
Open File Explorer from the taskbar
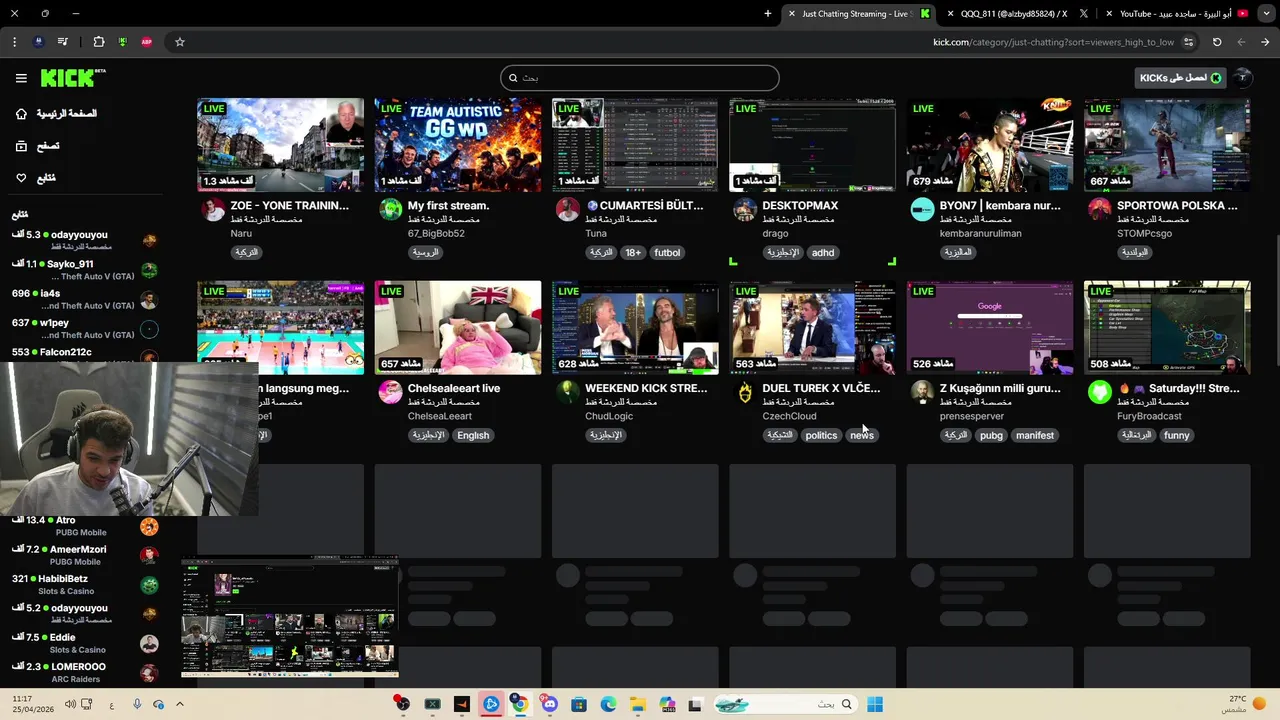click(x=637, y=704)
